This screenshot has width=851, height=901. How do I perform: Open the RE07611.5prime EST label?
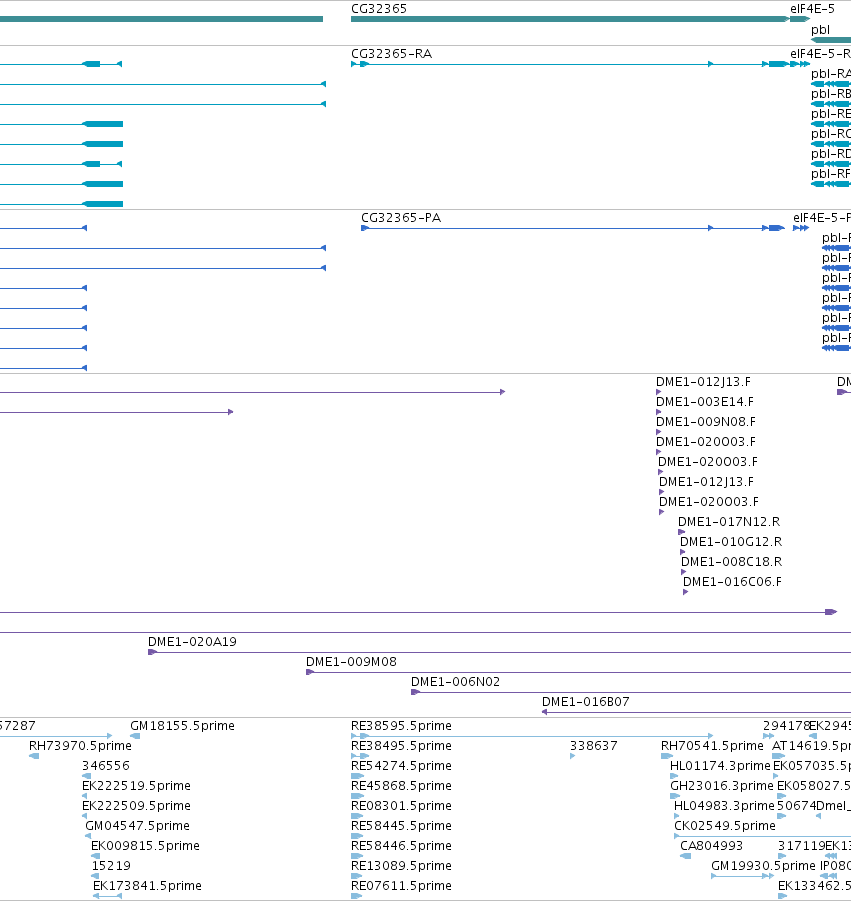(x=401, y=885)
